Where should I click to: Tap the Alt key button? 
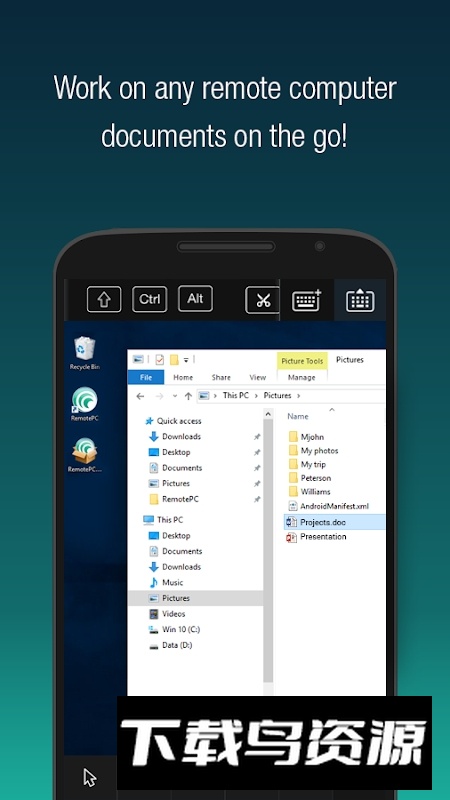tap(195, 298)
